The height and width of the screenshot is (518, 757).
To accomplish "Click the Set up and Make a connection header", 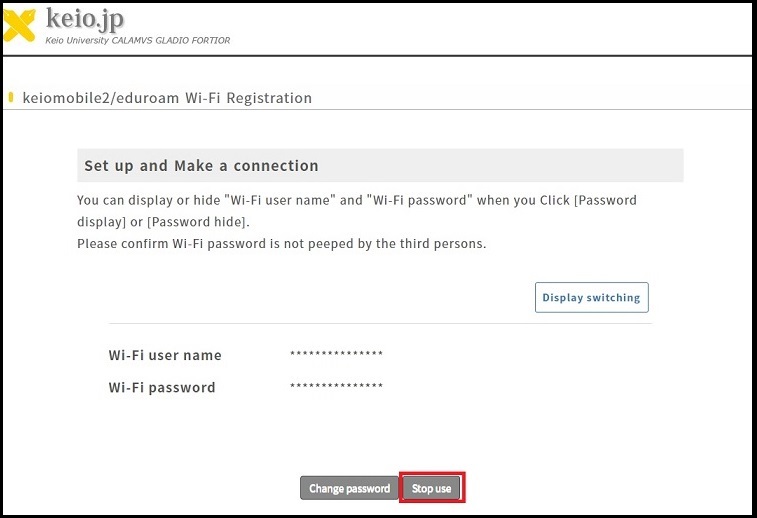I will coord(201,166).
